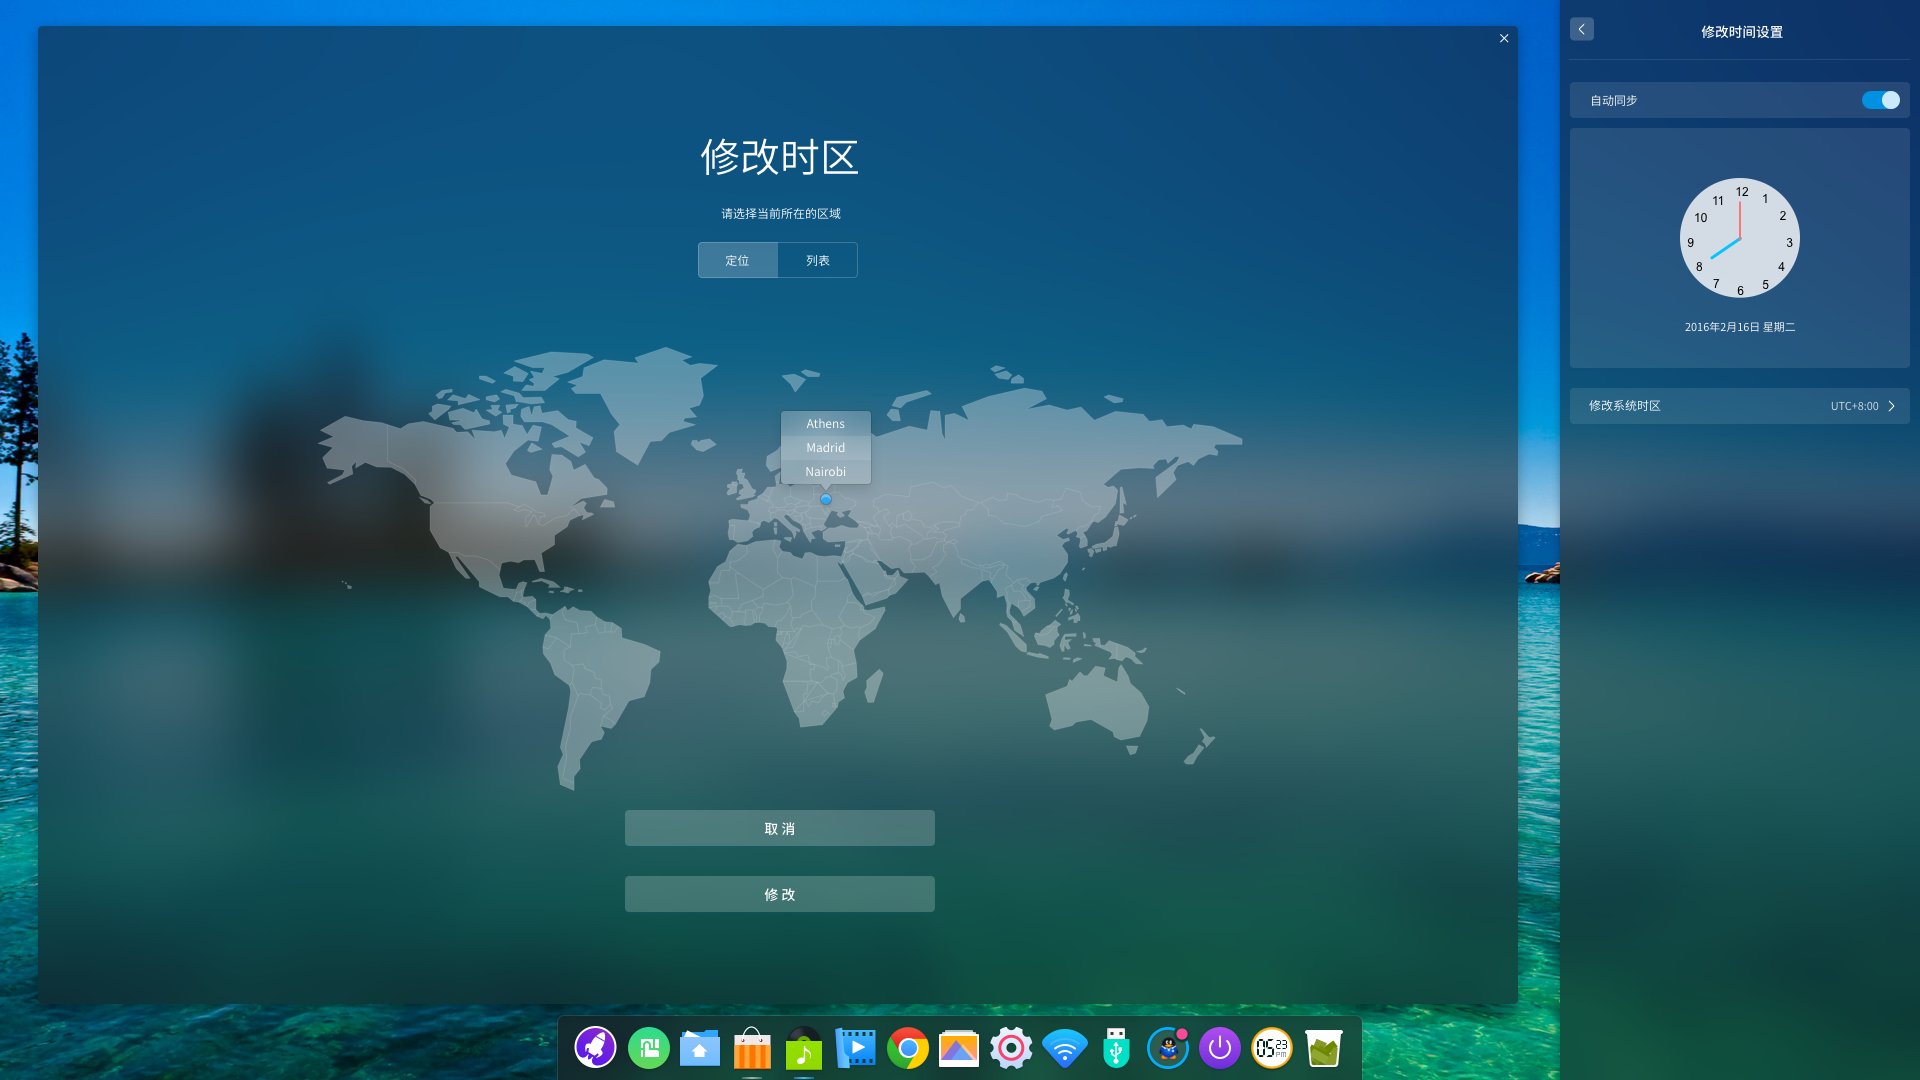Toggle the 自动同步 auto-sync switch off
Image resolution: width=1920 pixels, height=1080 pixels.
point(1880,100)
